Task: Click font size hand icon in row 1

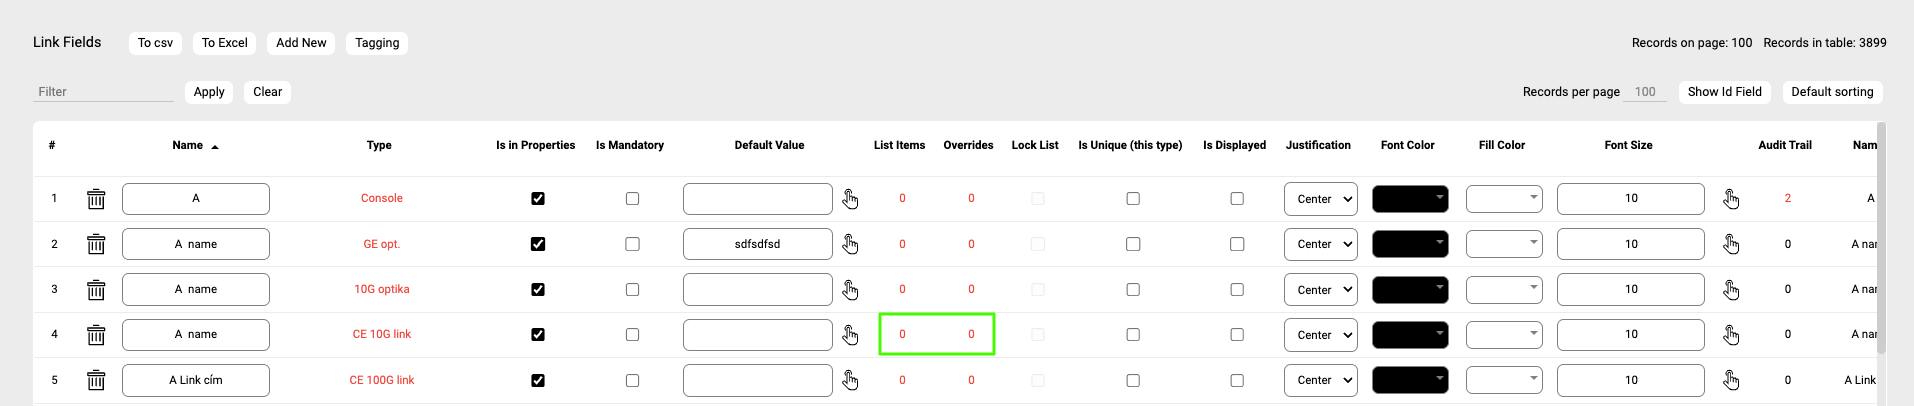Action: (x=1731, y=199)
